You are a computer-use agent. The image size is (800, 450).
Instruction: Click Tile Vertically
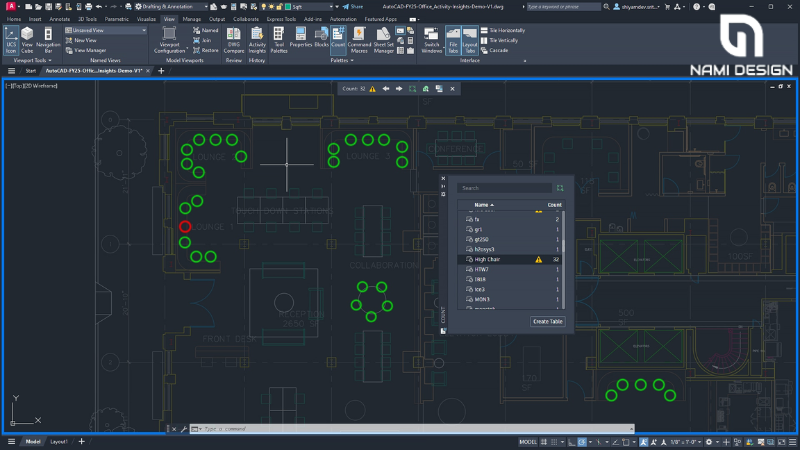click(499, 40)
